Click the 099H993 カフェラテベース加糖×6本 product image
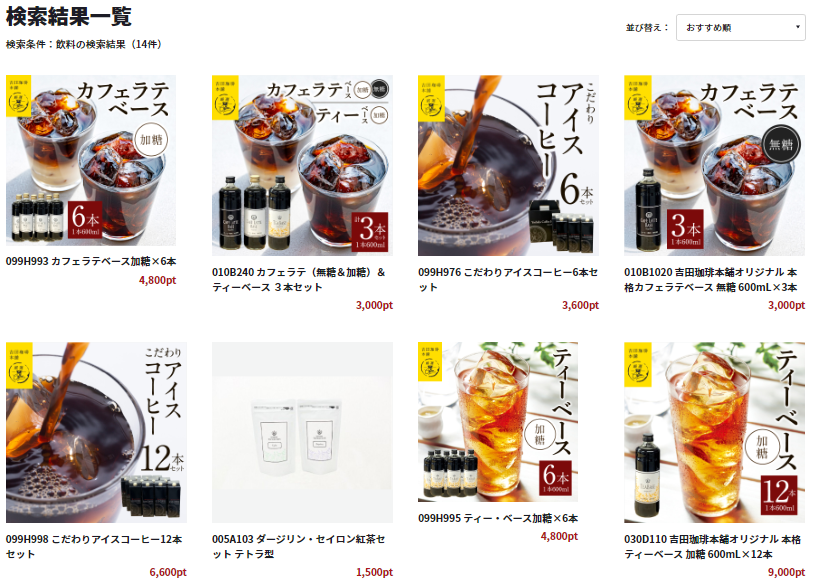Viewport: 820px width, 583px height. [91, 160]
